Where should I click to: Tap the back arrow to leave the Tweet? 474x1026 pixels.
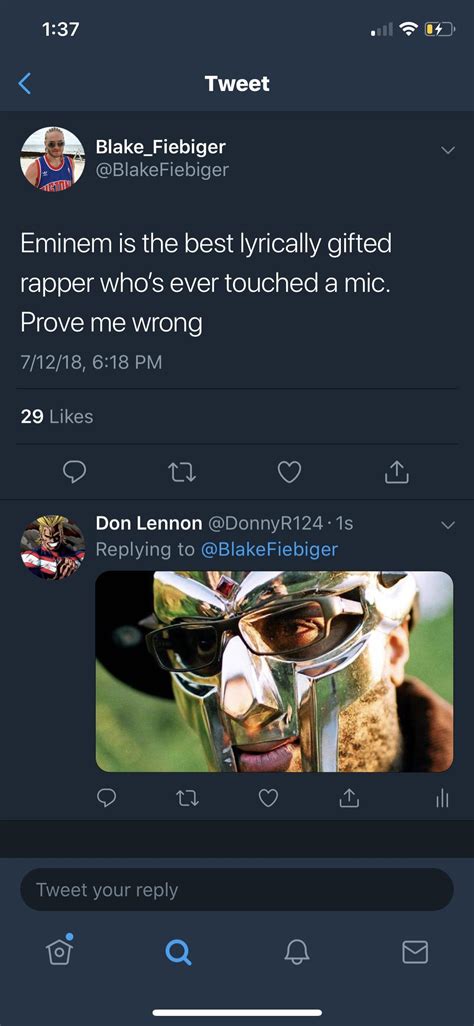pos(25,83)
